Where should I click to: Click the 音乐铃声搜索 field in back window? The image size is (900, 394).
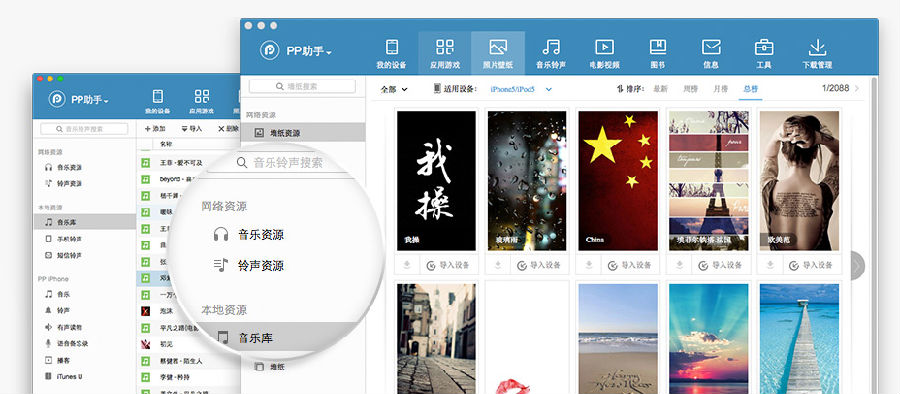coord(84,129)
